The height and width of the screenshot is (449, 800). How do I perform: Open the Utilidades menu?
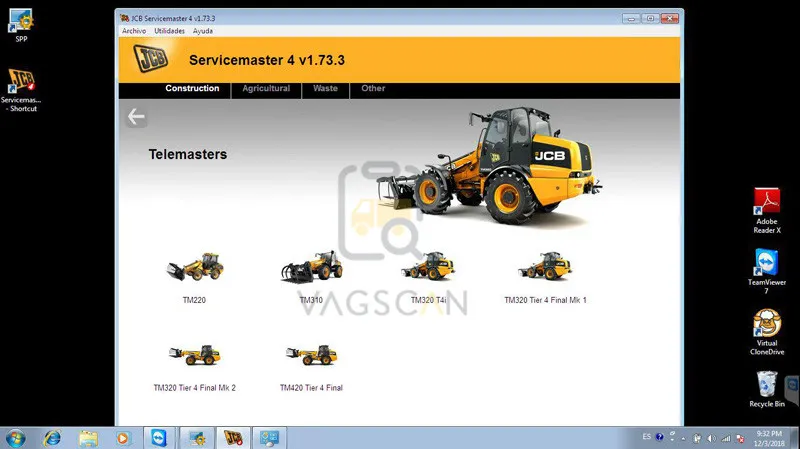tap(169, 31)
